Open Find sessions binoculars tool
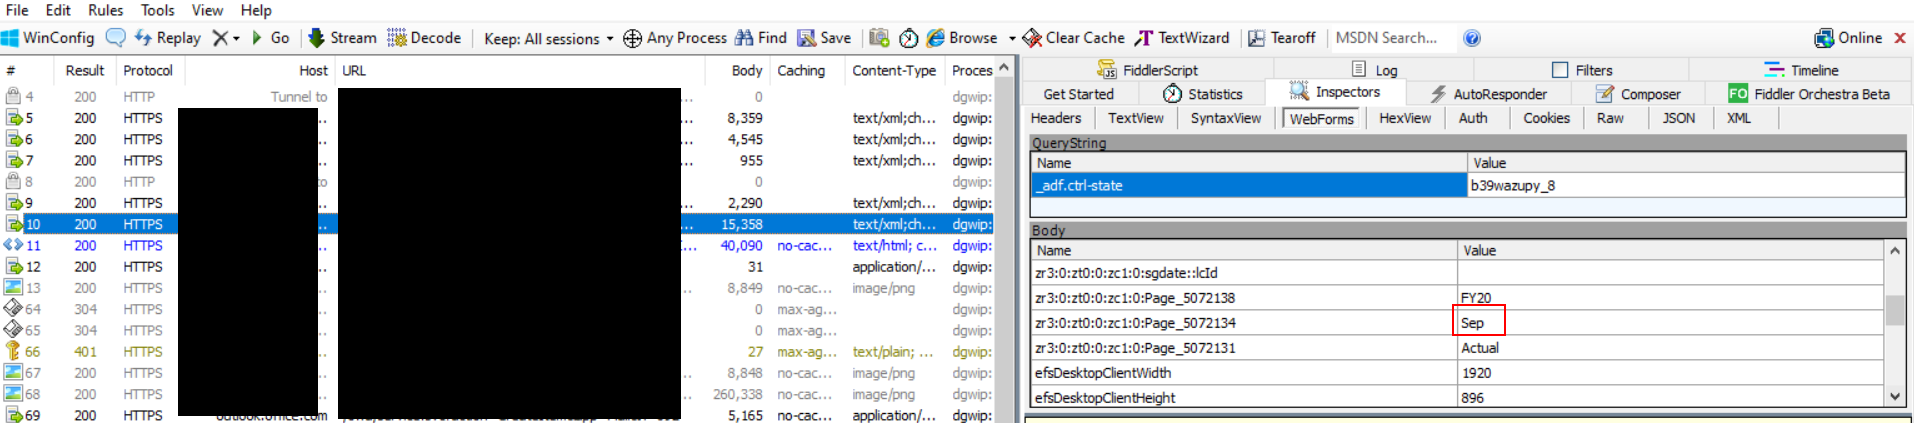The height and width of the screenshot is (423, 1914). tap(761, 38)
